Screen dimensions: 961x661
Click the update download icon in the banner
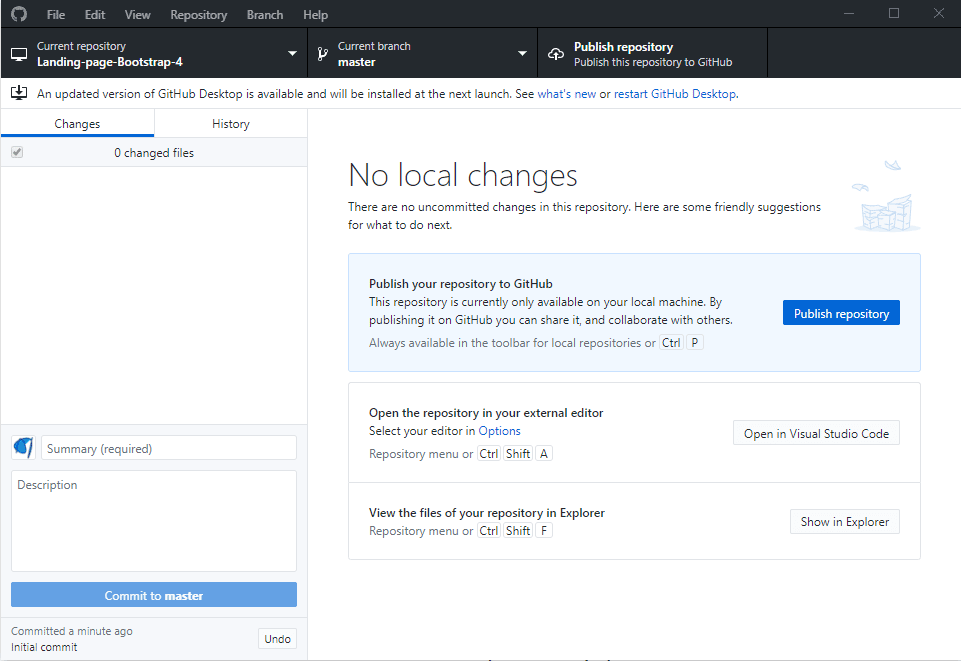tap(19, 93)
